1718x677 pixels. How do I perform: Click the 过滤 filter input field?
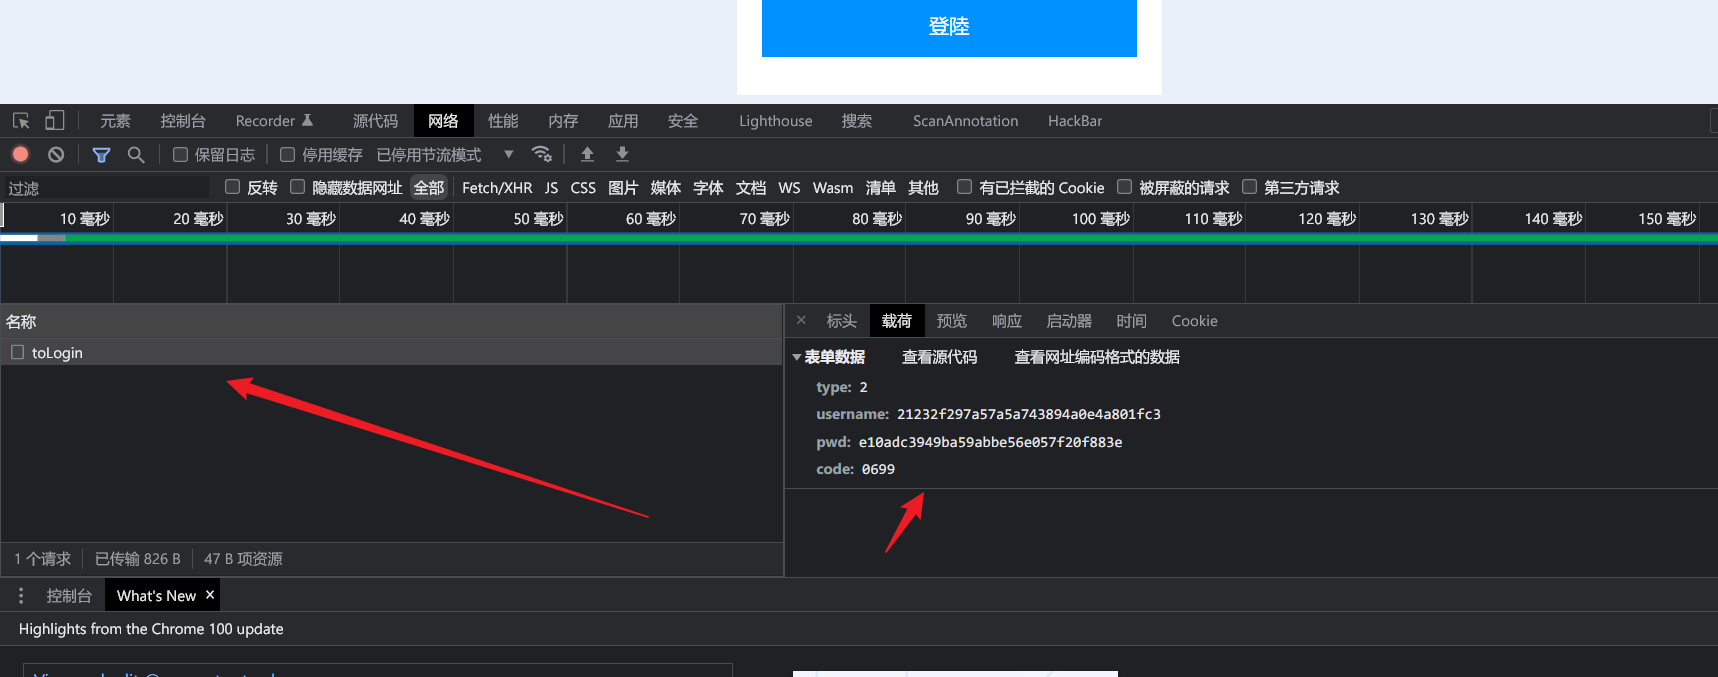coord(106,188)
